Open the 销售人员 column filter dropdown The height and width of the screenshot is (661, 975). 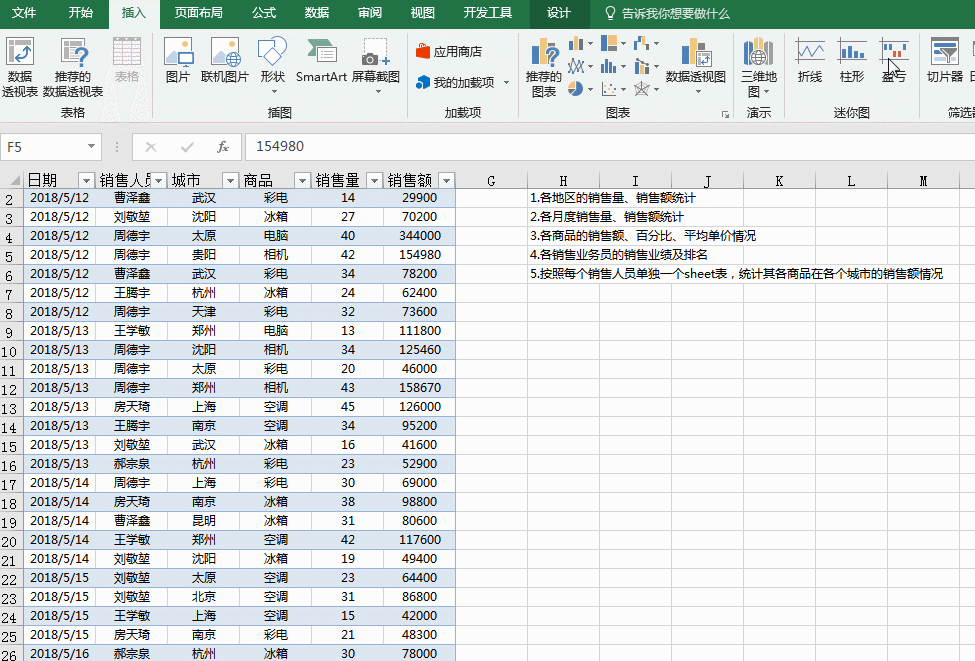(x=159, y=180)
